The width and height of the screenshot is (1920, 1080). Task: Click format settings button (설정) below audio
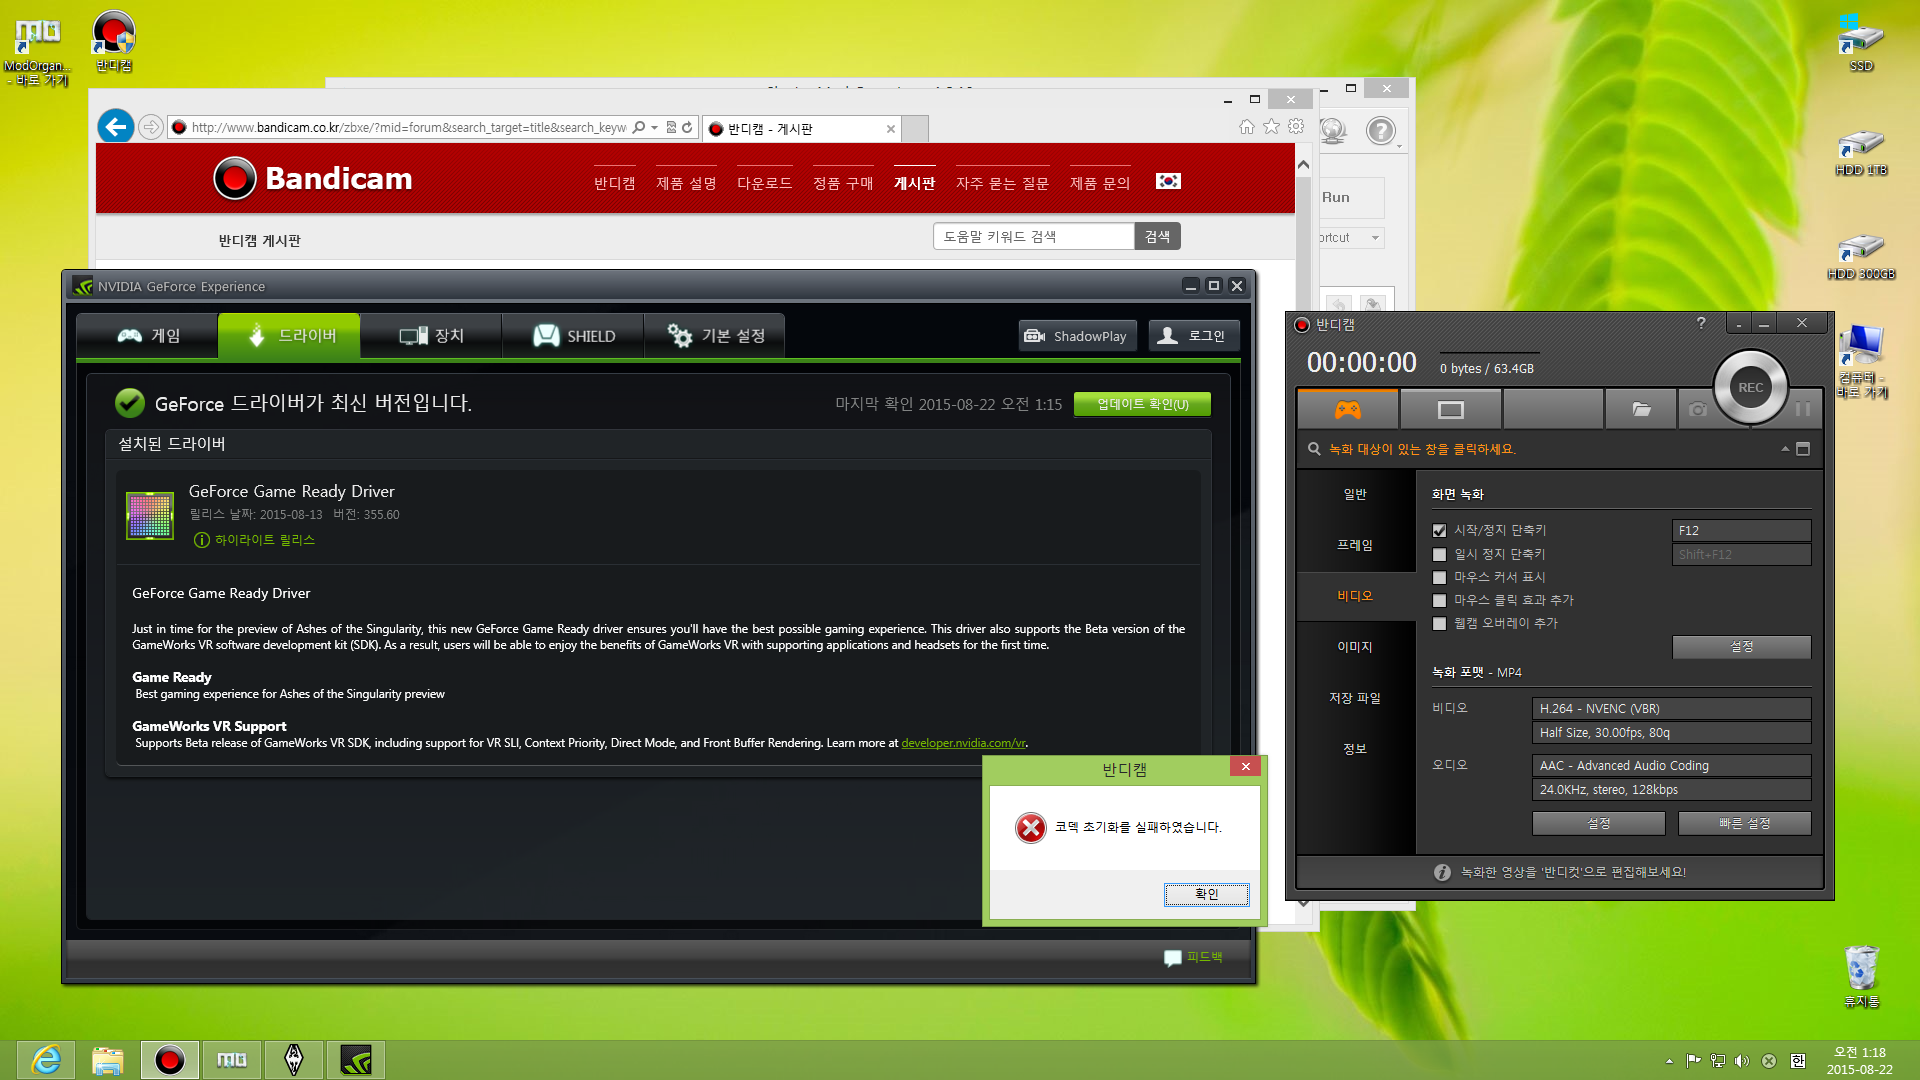(1598, 823)
